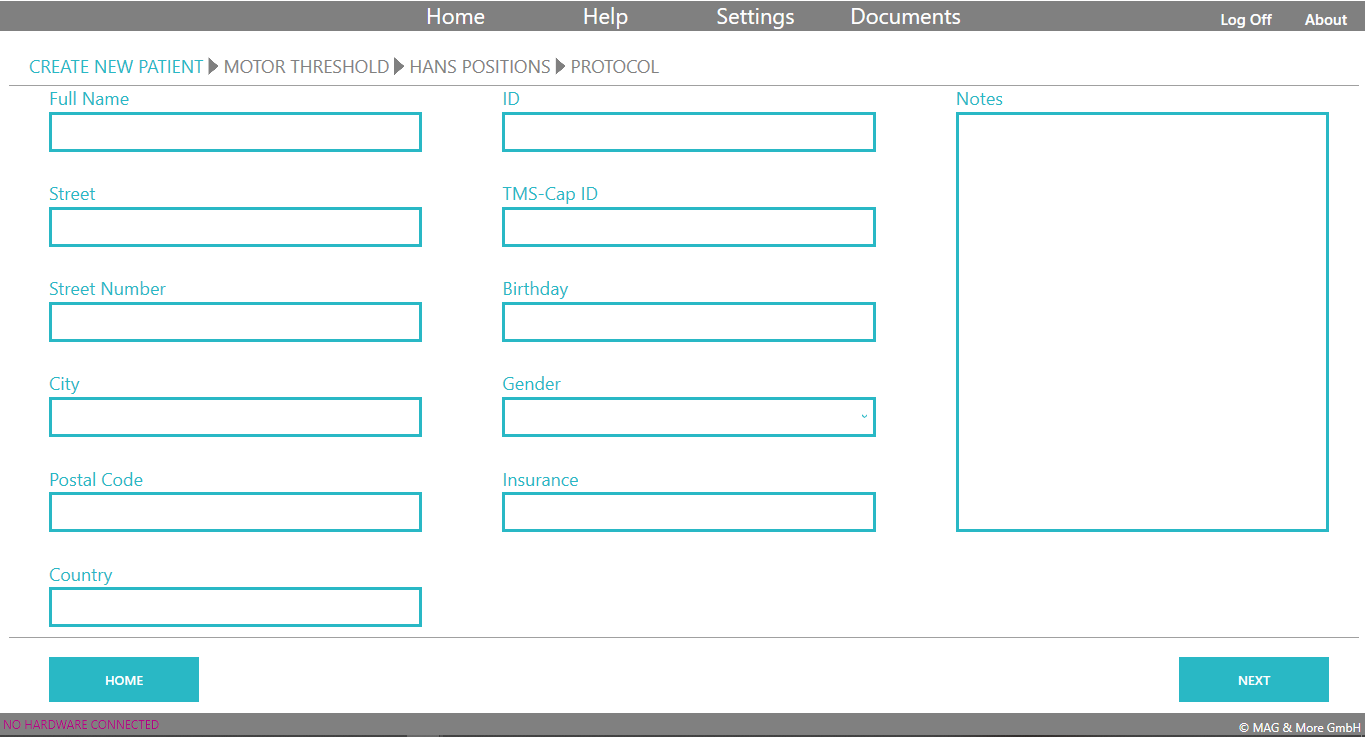
Task: Select the Hans Positions breadcrumb step
Action: (x=480, y=67)
